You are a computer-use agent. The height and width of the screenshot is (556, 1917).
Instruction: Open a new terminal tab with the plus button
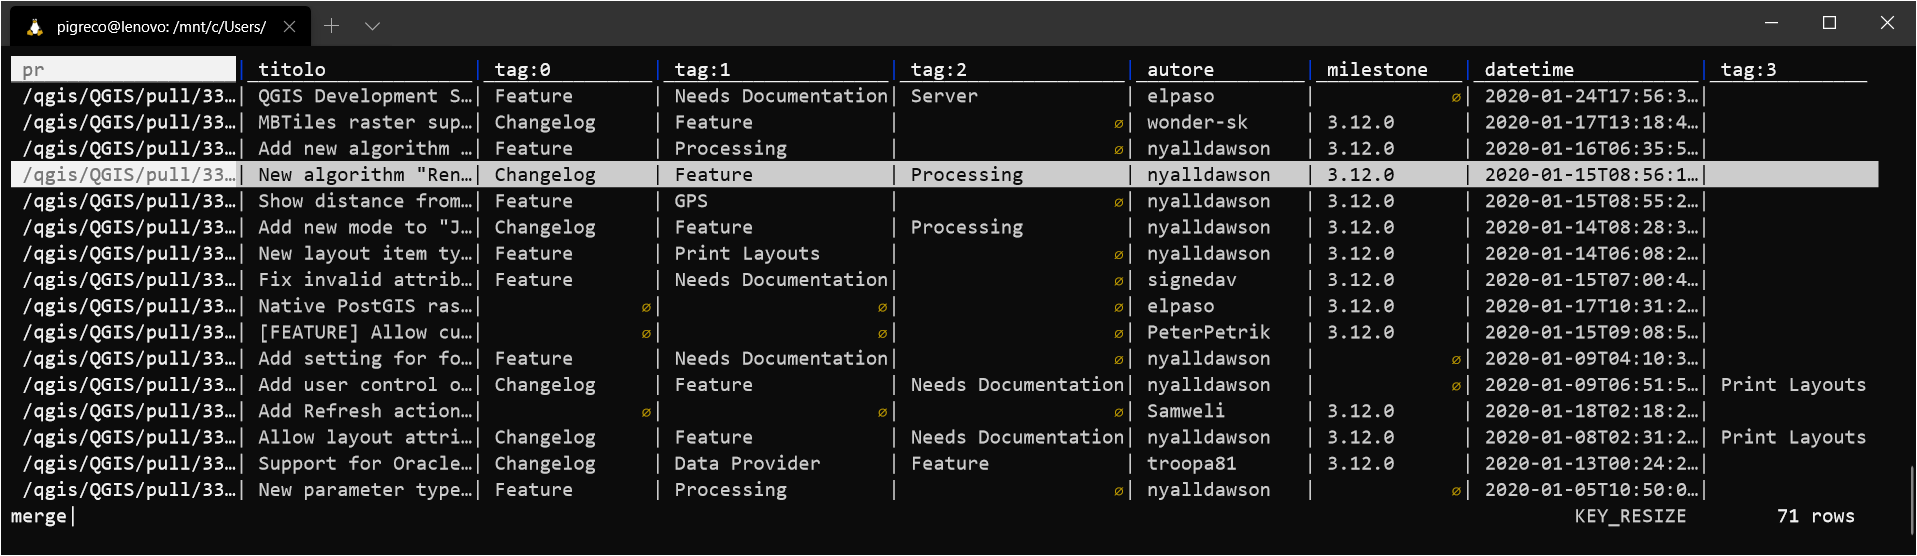(x=332, y=26)
